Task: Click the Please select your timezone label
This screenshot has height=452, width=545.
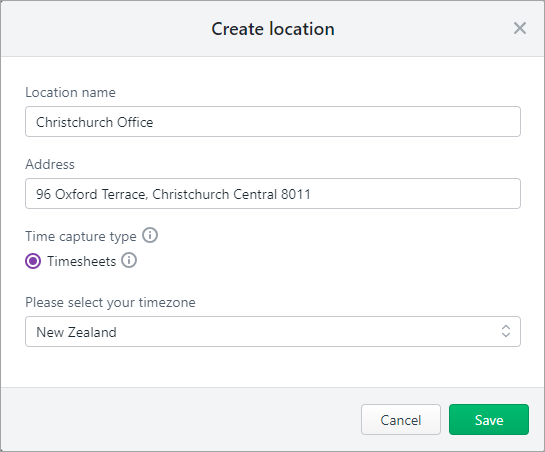Action: 111,302
